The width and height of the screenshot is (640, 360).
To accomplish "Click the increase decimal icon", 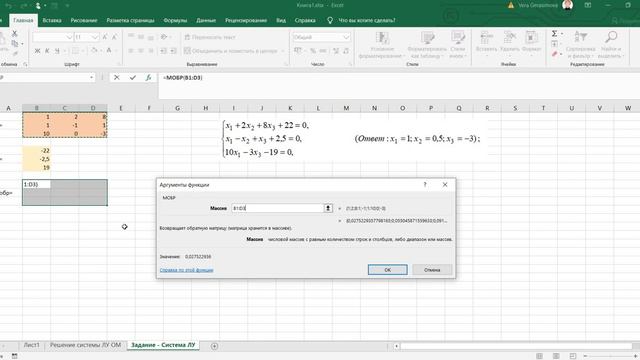I will [x=336, y=51].
